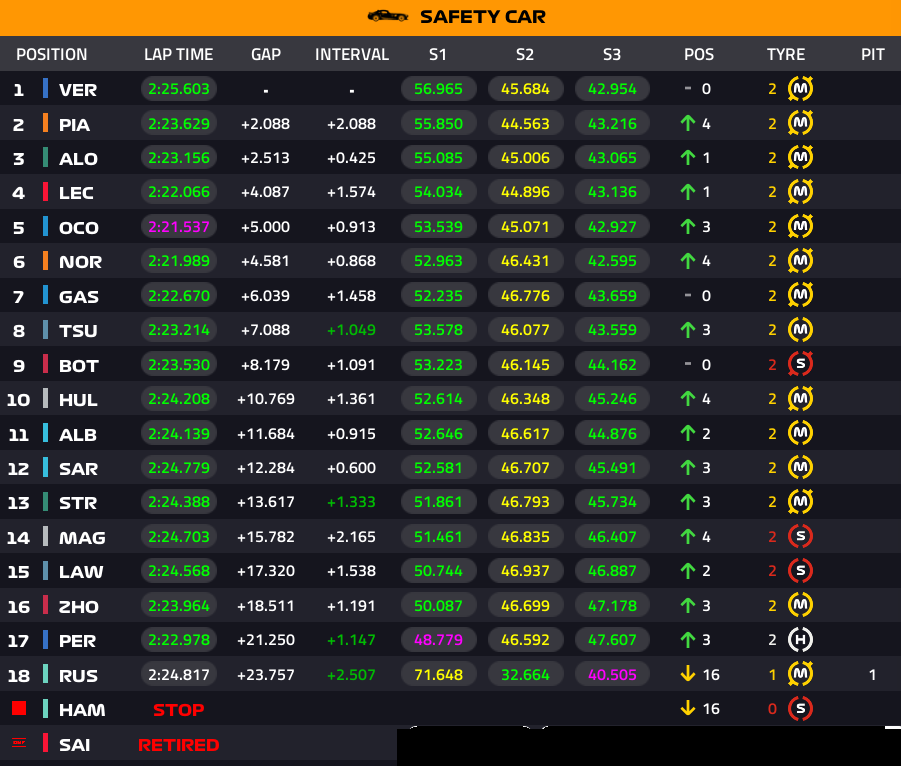901x766 pixels.
Task: Select the TYRE column header
Action: pos(786,54)
